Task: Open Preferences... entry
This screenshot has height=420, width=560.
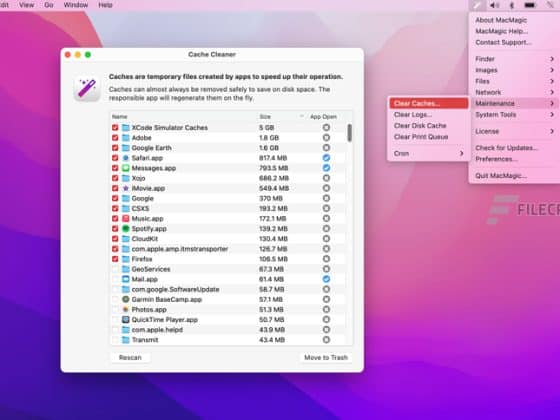Action: [x=514, y=159]
